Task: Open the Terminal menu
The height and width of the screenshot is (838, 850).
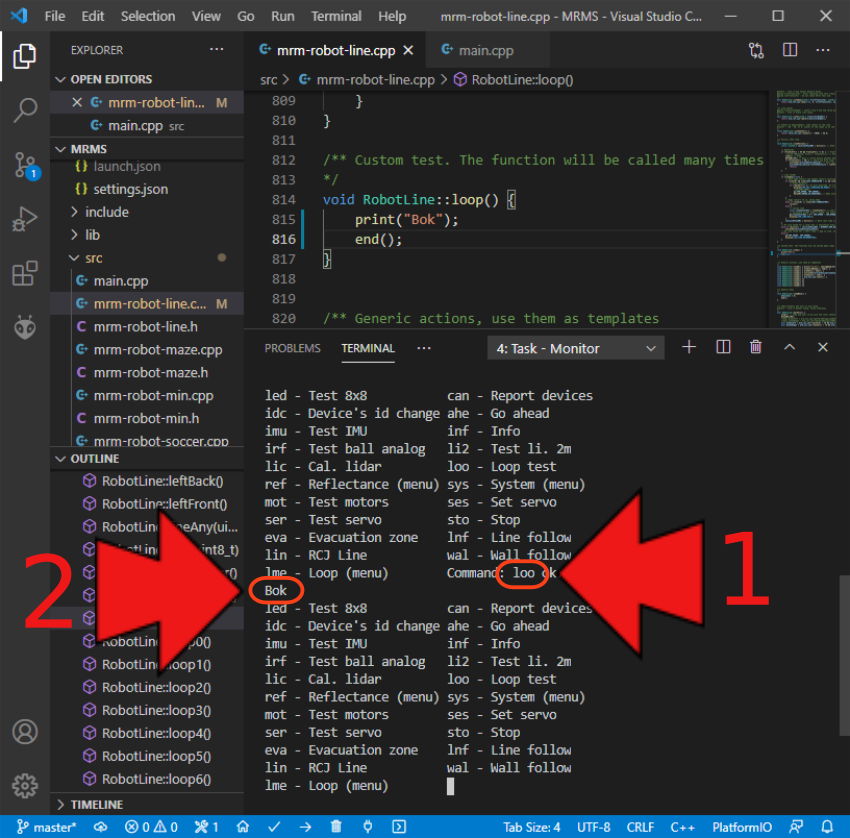Action: pyautogui.click(x=336, y=16)
